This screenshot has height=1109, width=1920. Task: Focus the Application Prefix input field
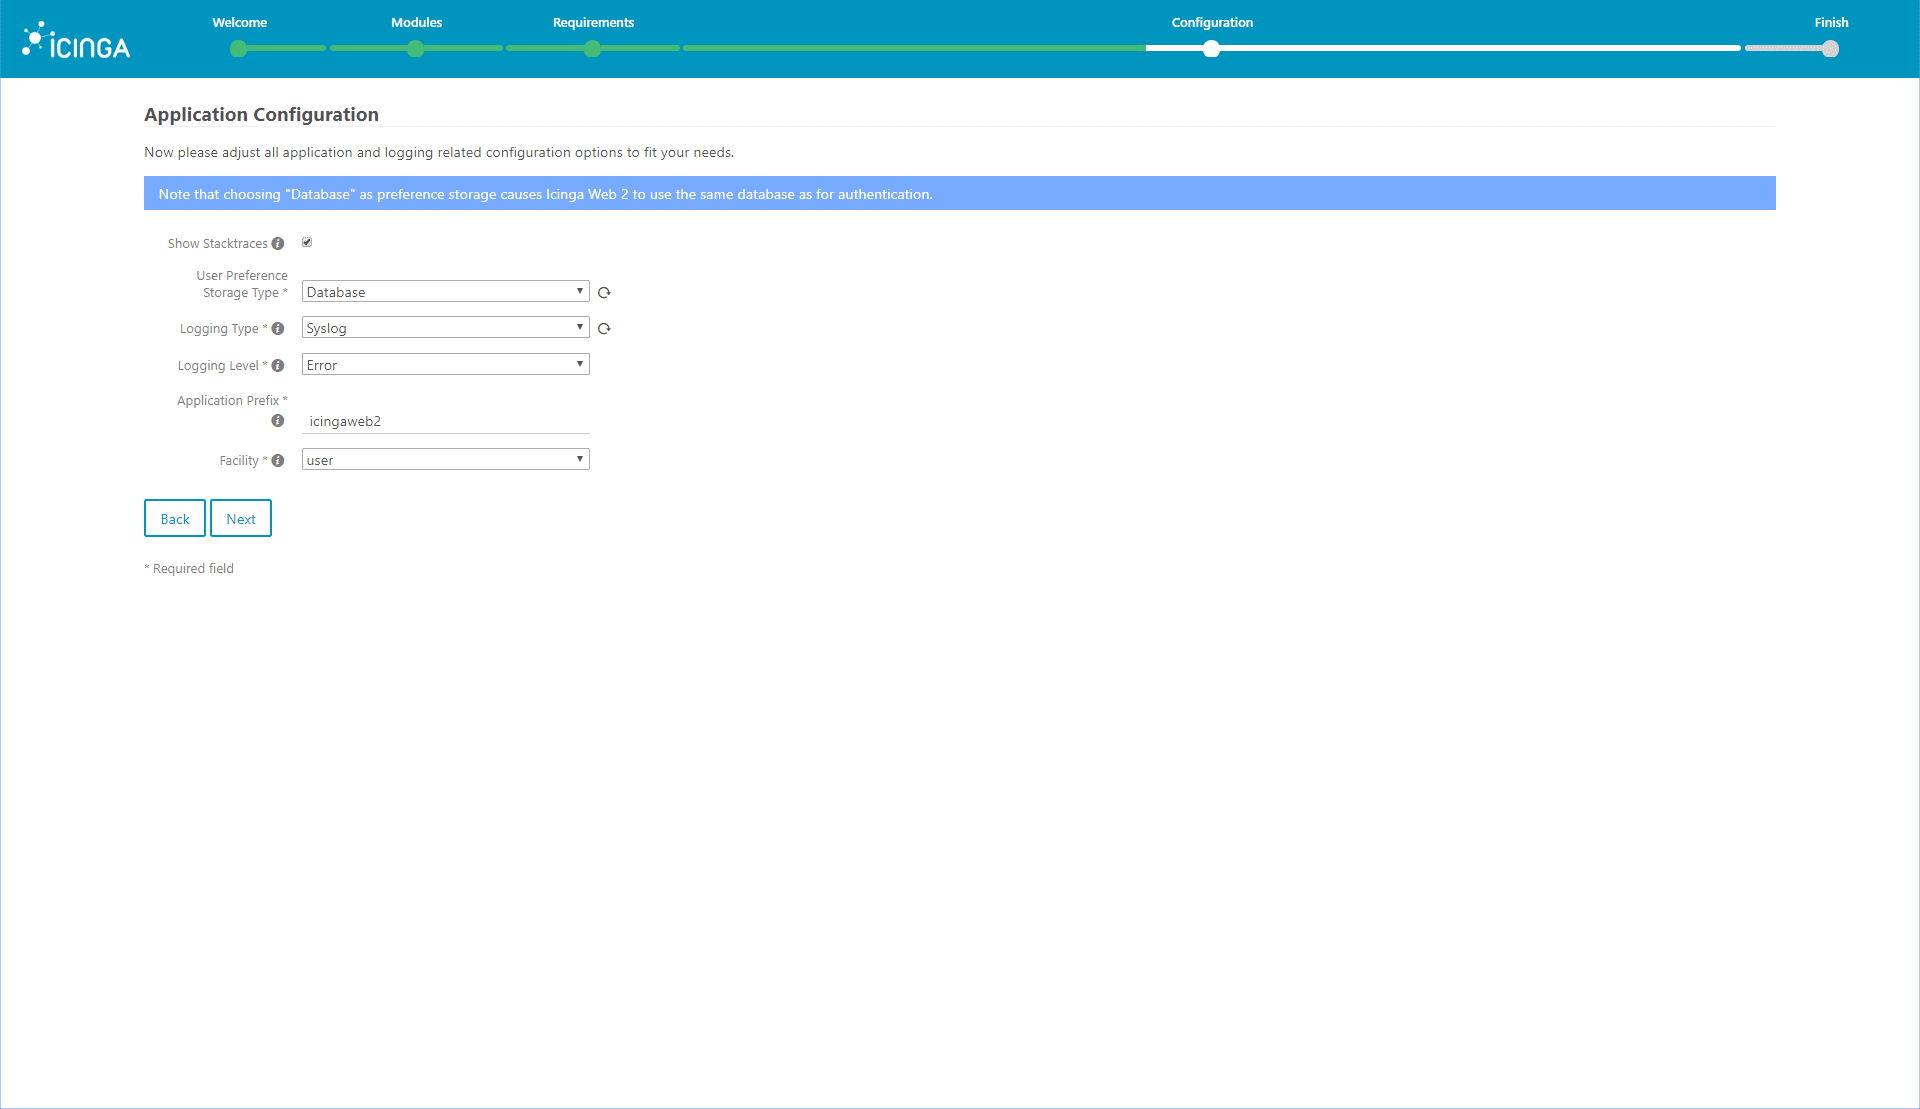point(445,422)
